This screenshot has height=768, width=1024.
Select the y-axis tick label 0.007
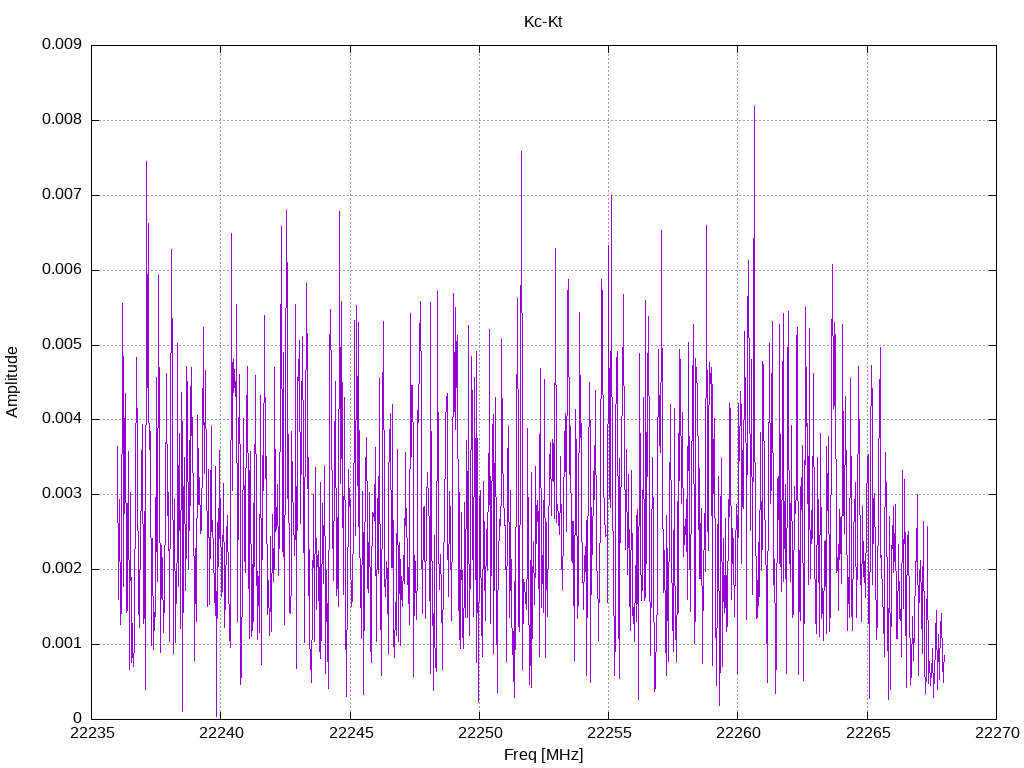pos(62,195)
